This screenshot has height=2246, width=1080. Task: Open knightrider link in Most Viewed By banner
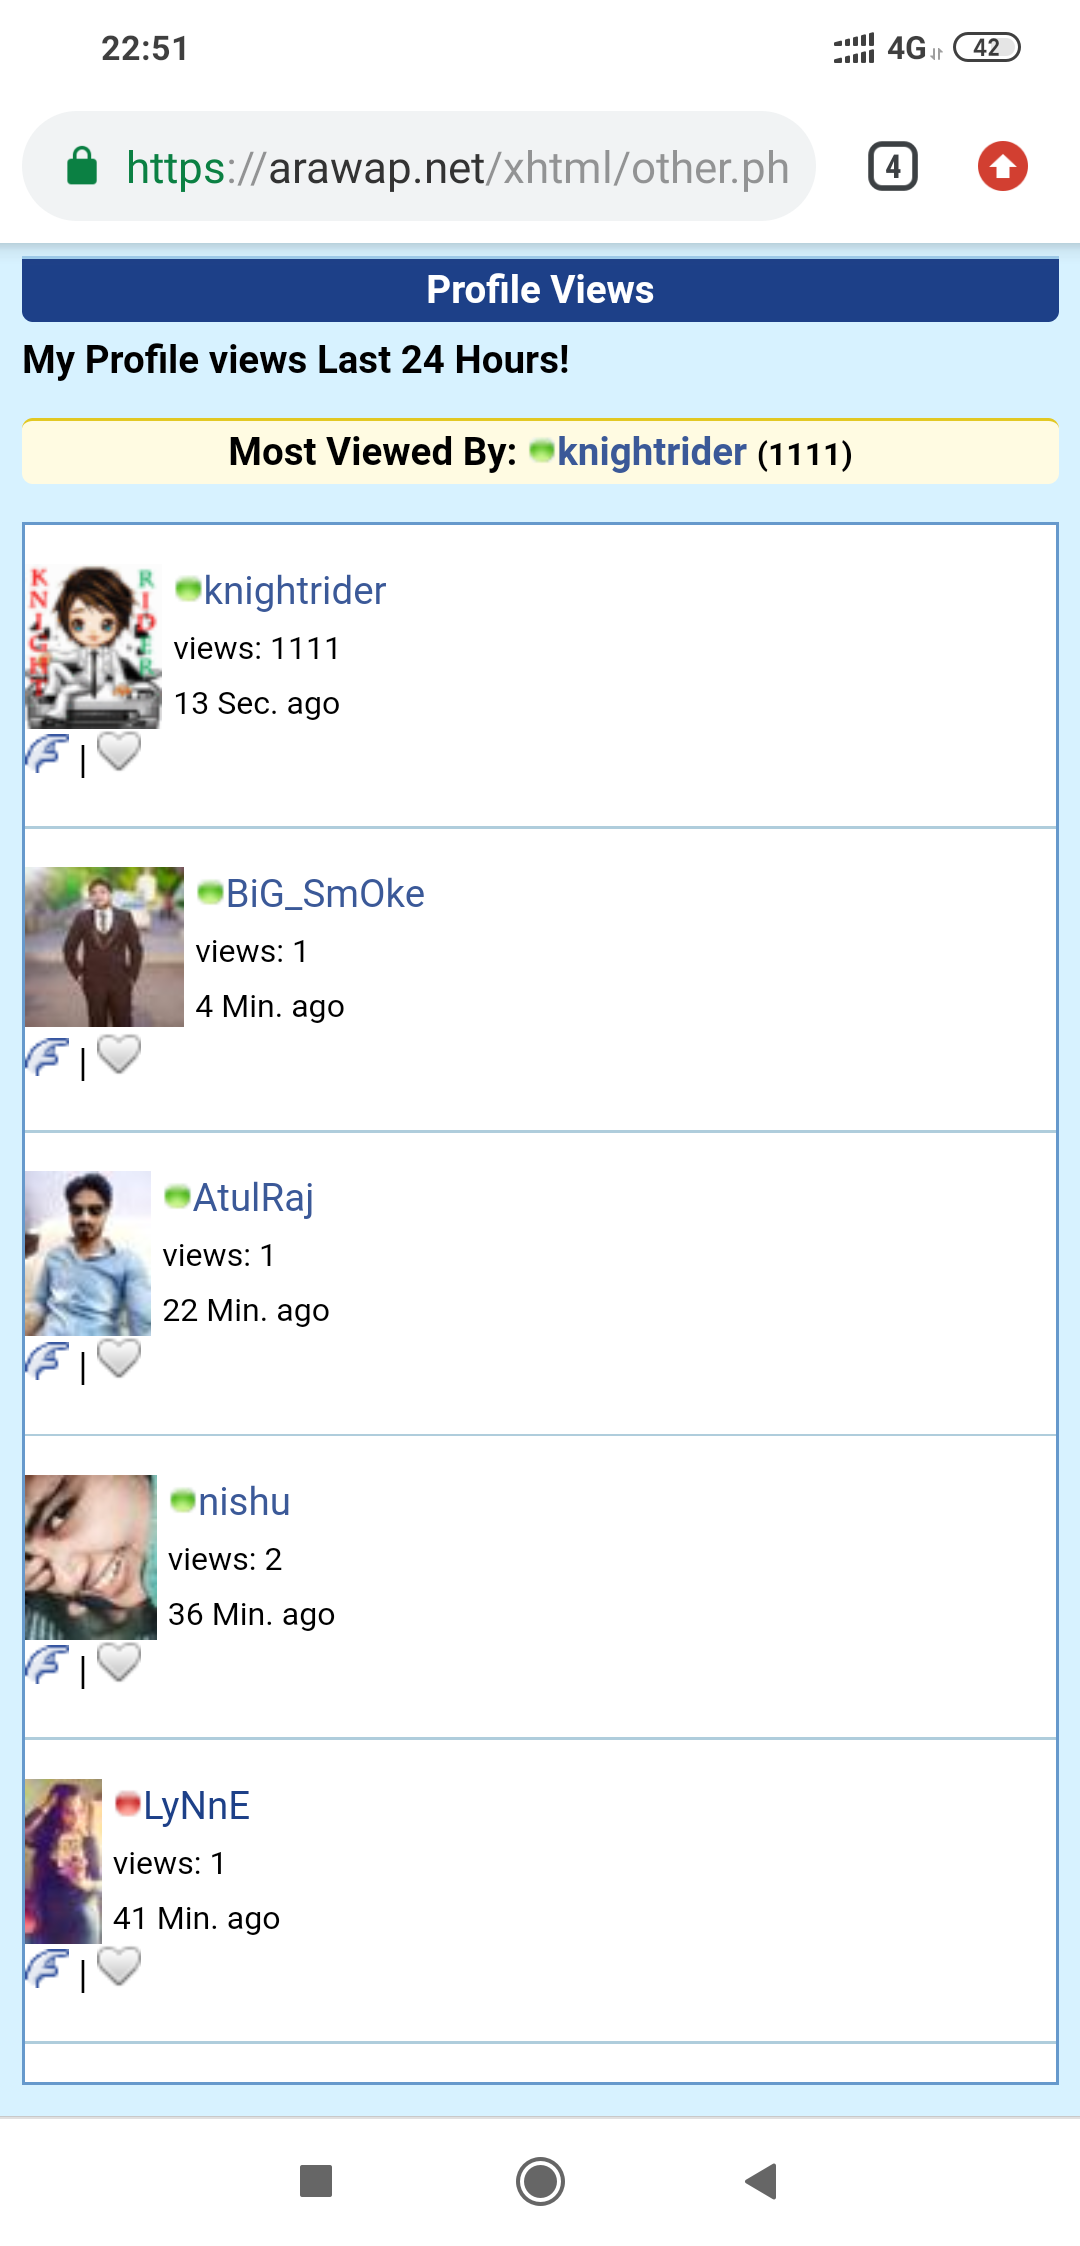pos(651,452)
